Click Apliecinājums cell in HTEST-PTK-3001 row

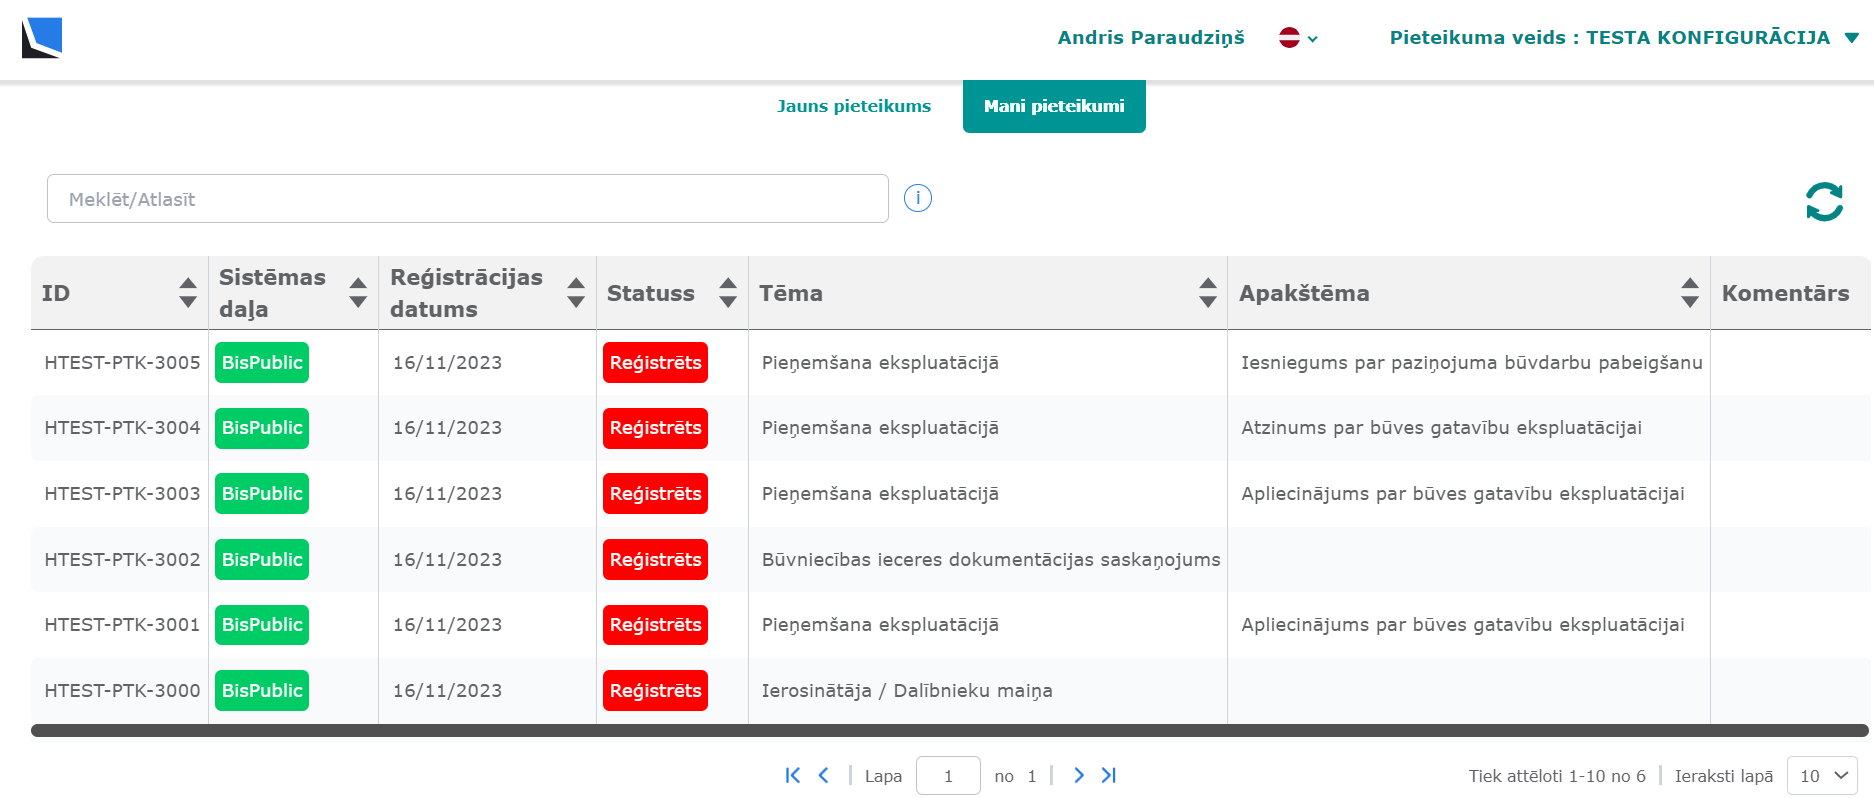coord(1463,625)
